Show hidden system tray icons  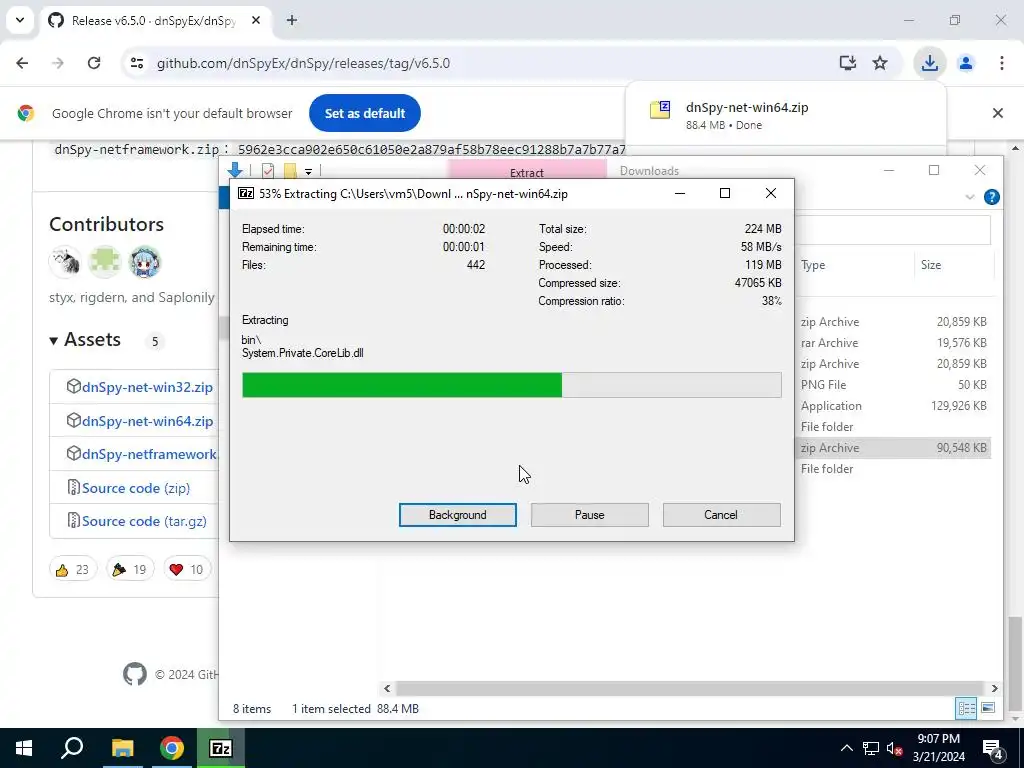click(x=846, y=748)
